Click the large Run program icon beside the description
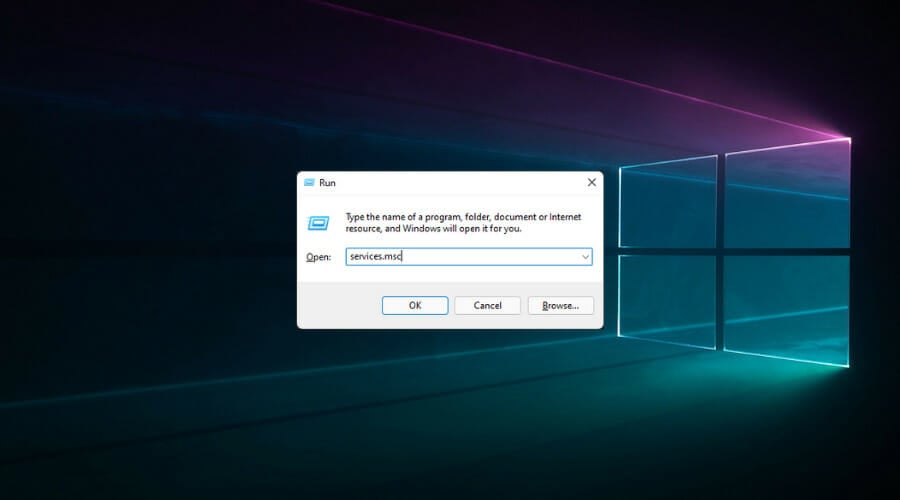 (x=319, y=223)
